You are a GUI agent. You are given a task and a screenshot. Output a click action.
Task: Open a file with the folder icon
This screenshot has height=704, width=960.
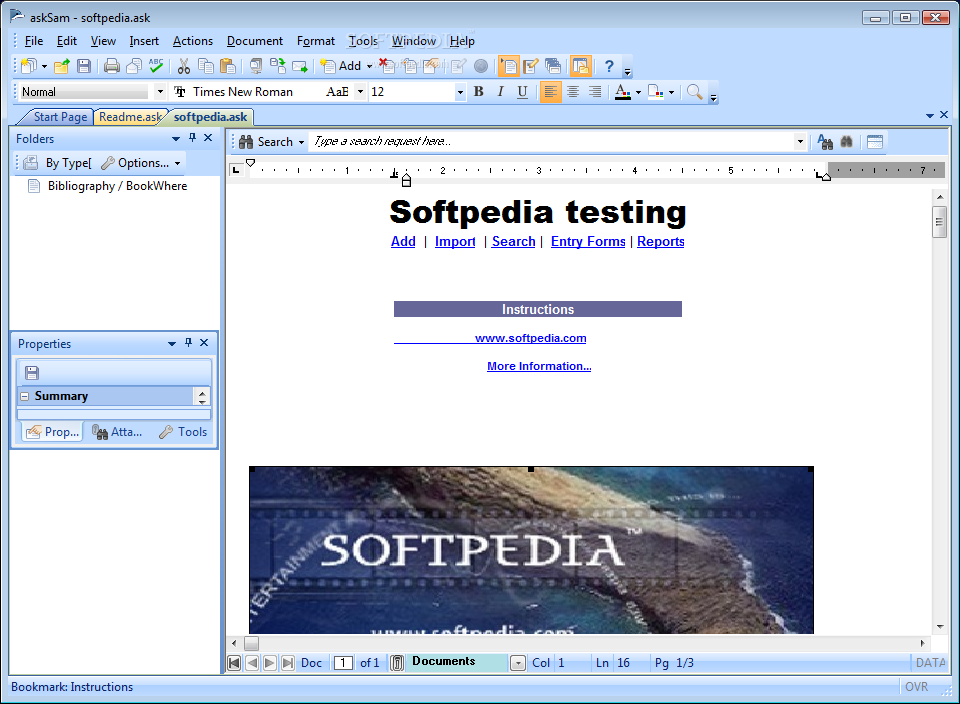point(61,66)
